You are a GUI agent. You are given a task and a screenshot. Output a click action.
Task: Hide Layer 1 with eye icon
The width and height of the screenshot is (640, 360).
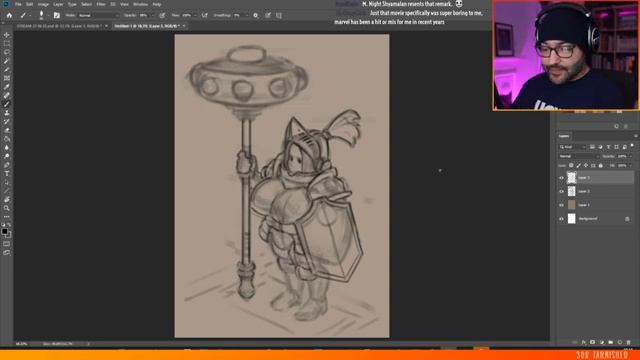561,205
